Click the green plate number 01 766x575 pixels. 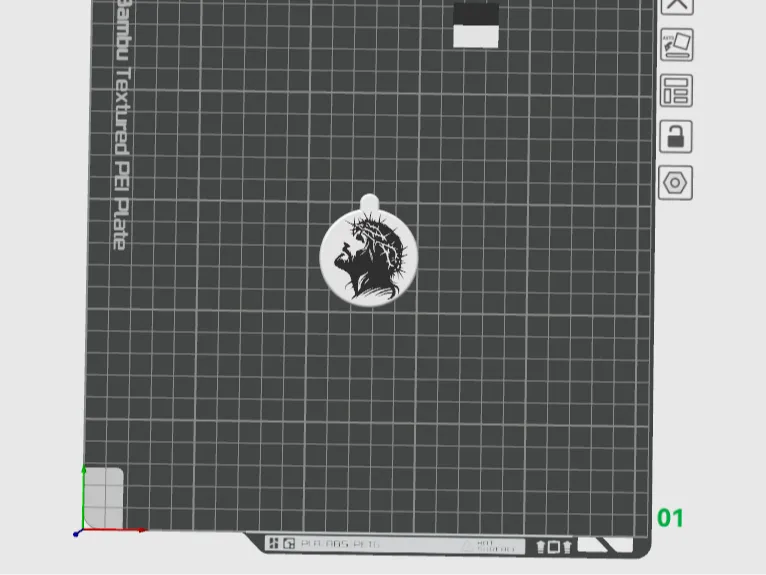coord(670,518)
